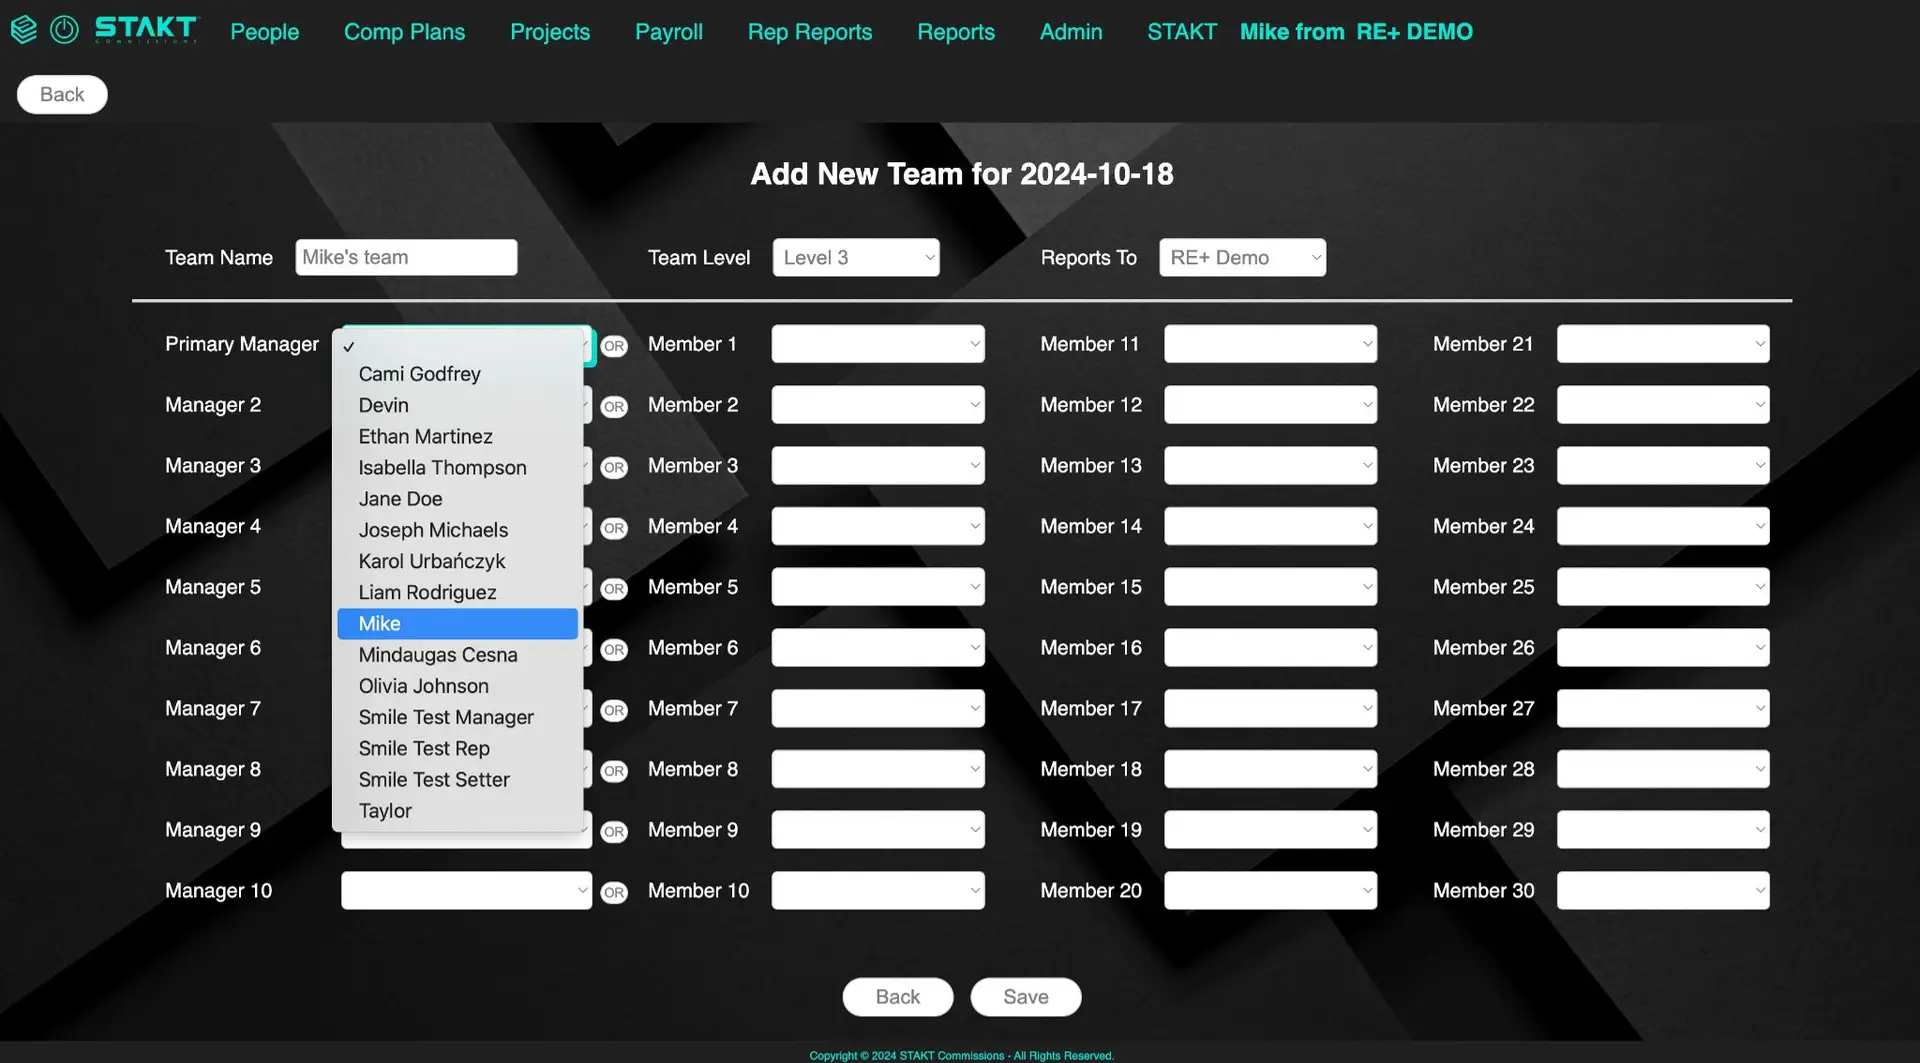This screenshot has width=1920, height=1063.
Task: Select Karol Urbańczyk option
Action: coord(458,561)
